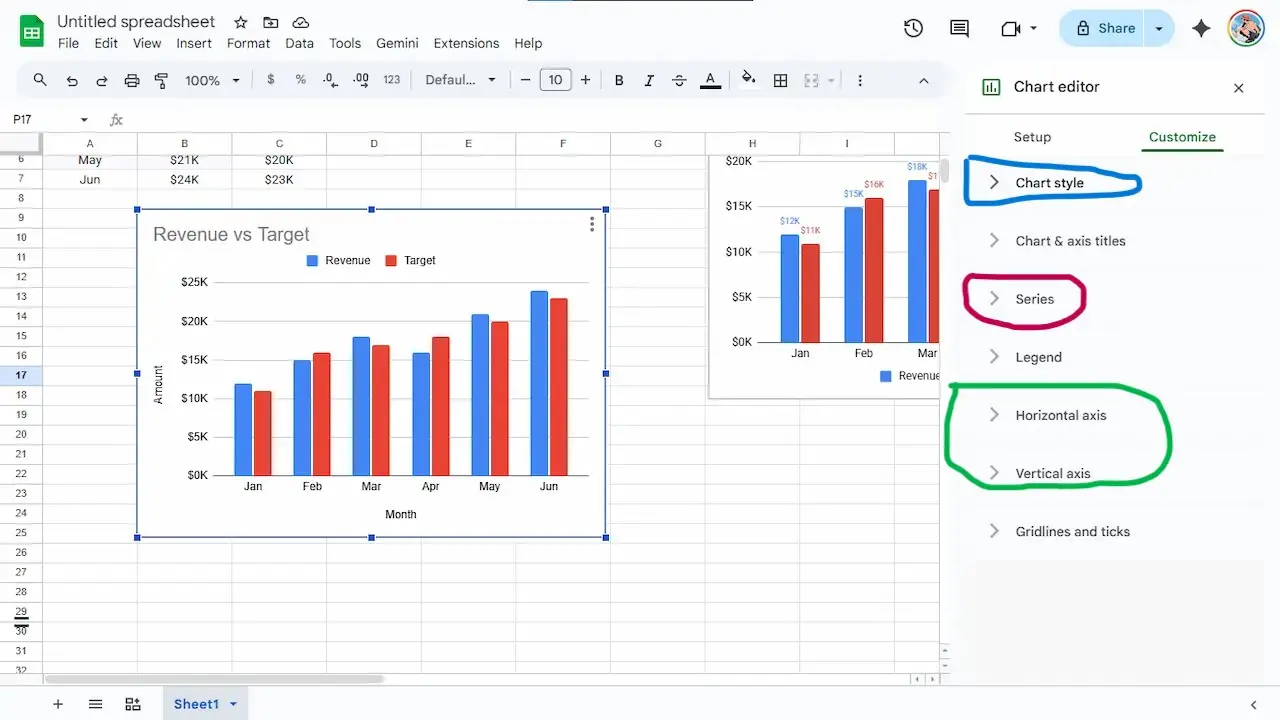1280x720 pixels.
Task: Open more number formats 123
Action: [x=392, y=80]
